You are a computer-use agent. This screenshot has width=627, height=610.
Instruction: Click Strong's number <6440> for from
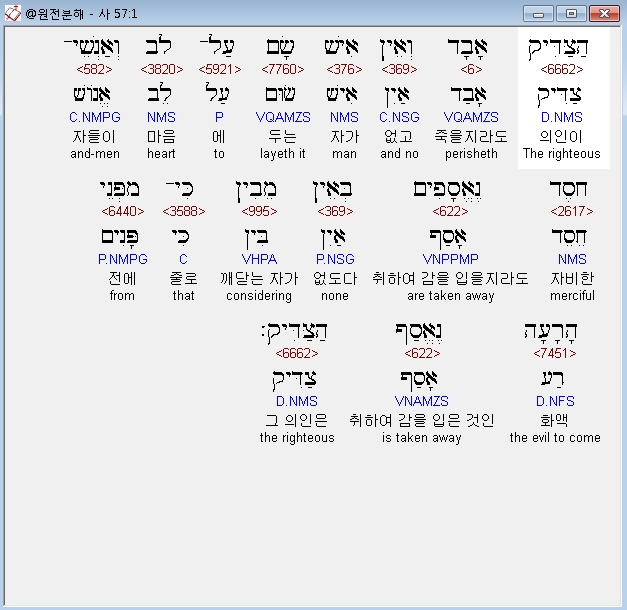click(x=122, y=211)
